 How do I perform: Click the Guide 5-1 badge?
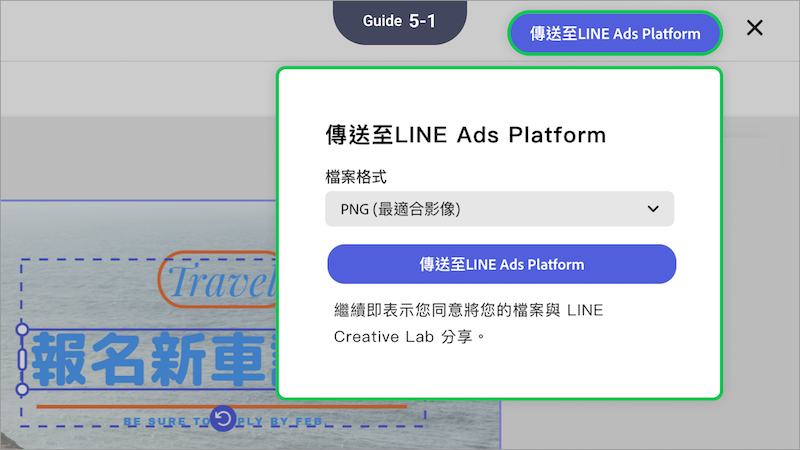coord(399,21)
